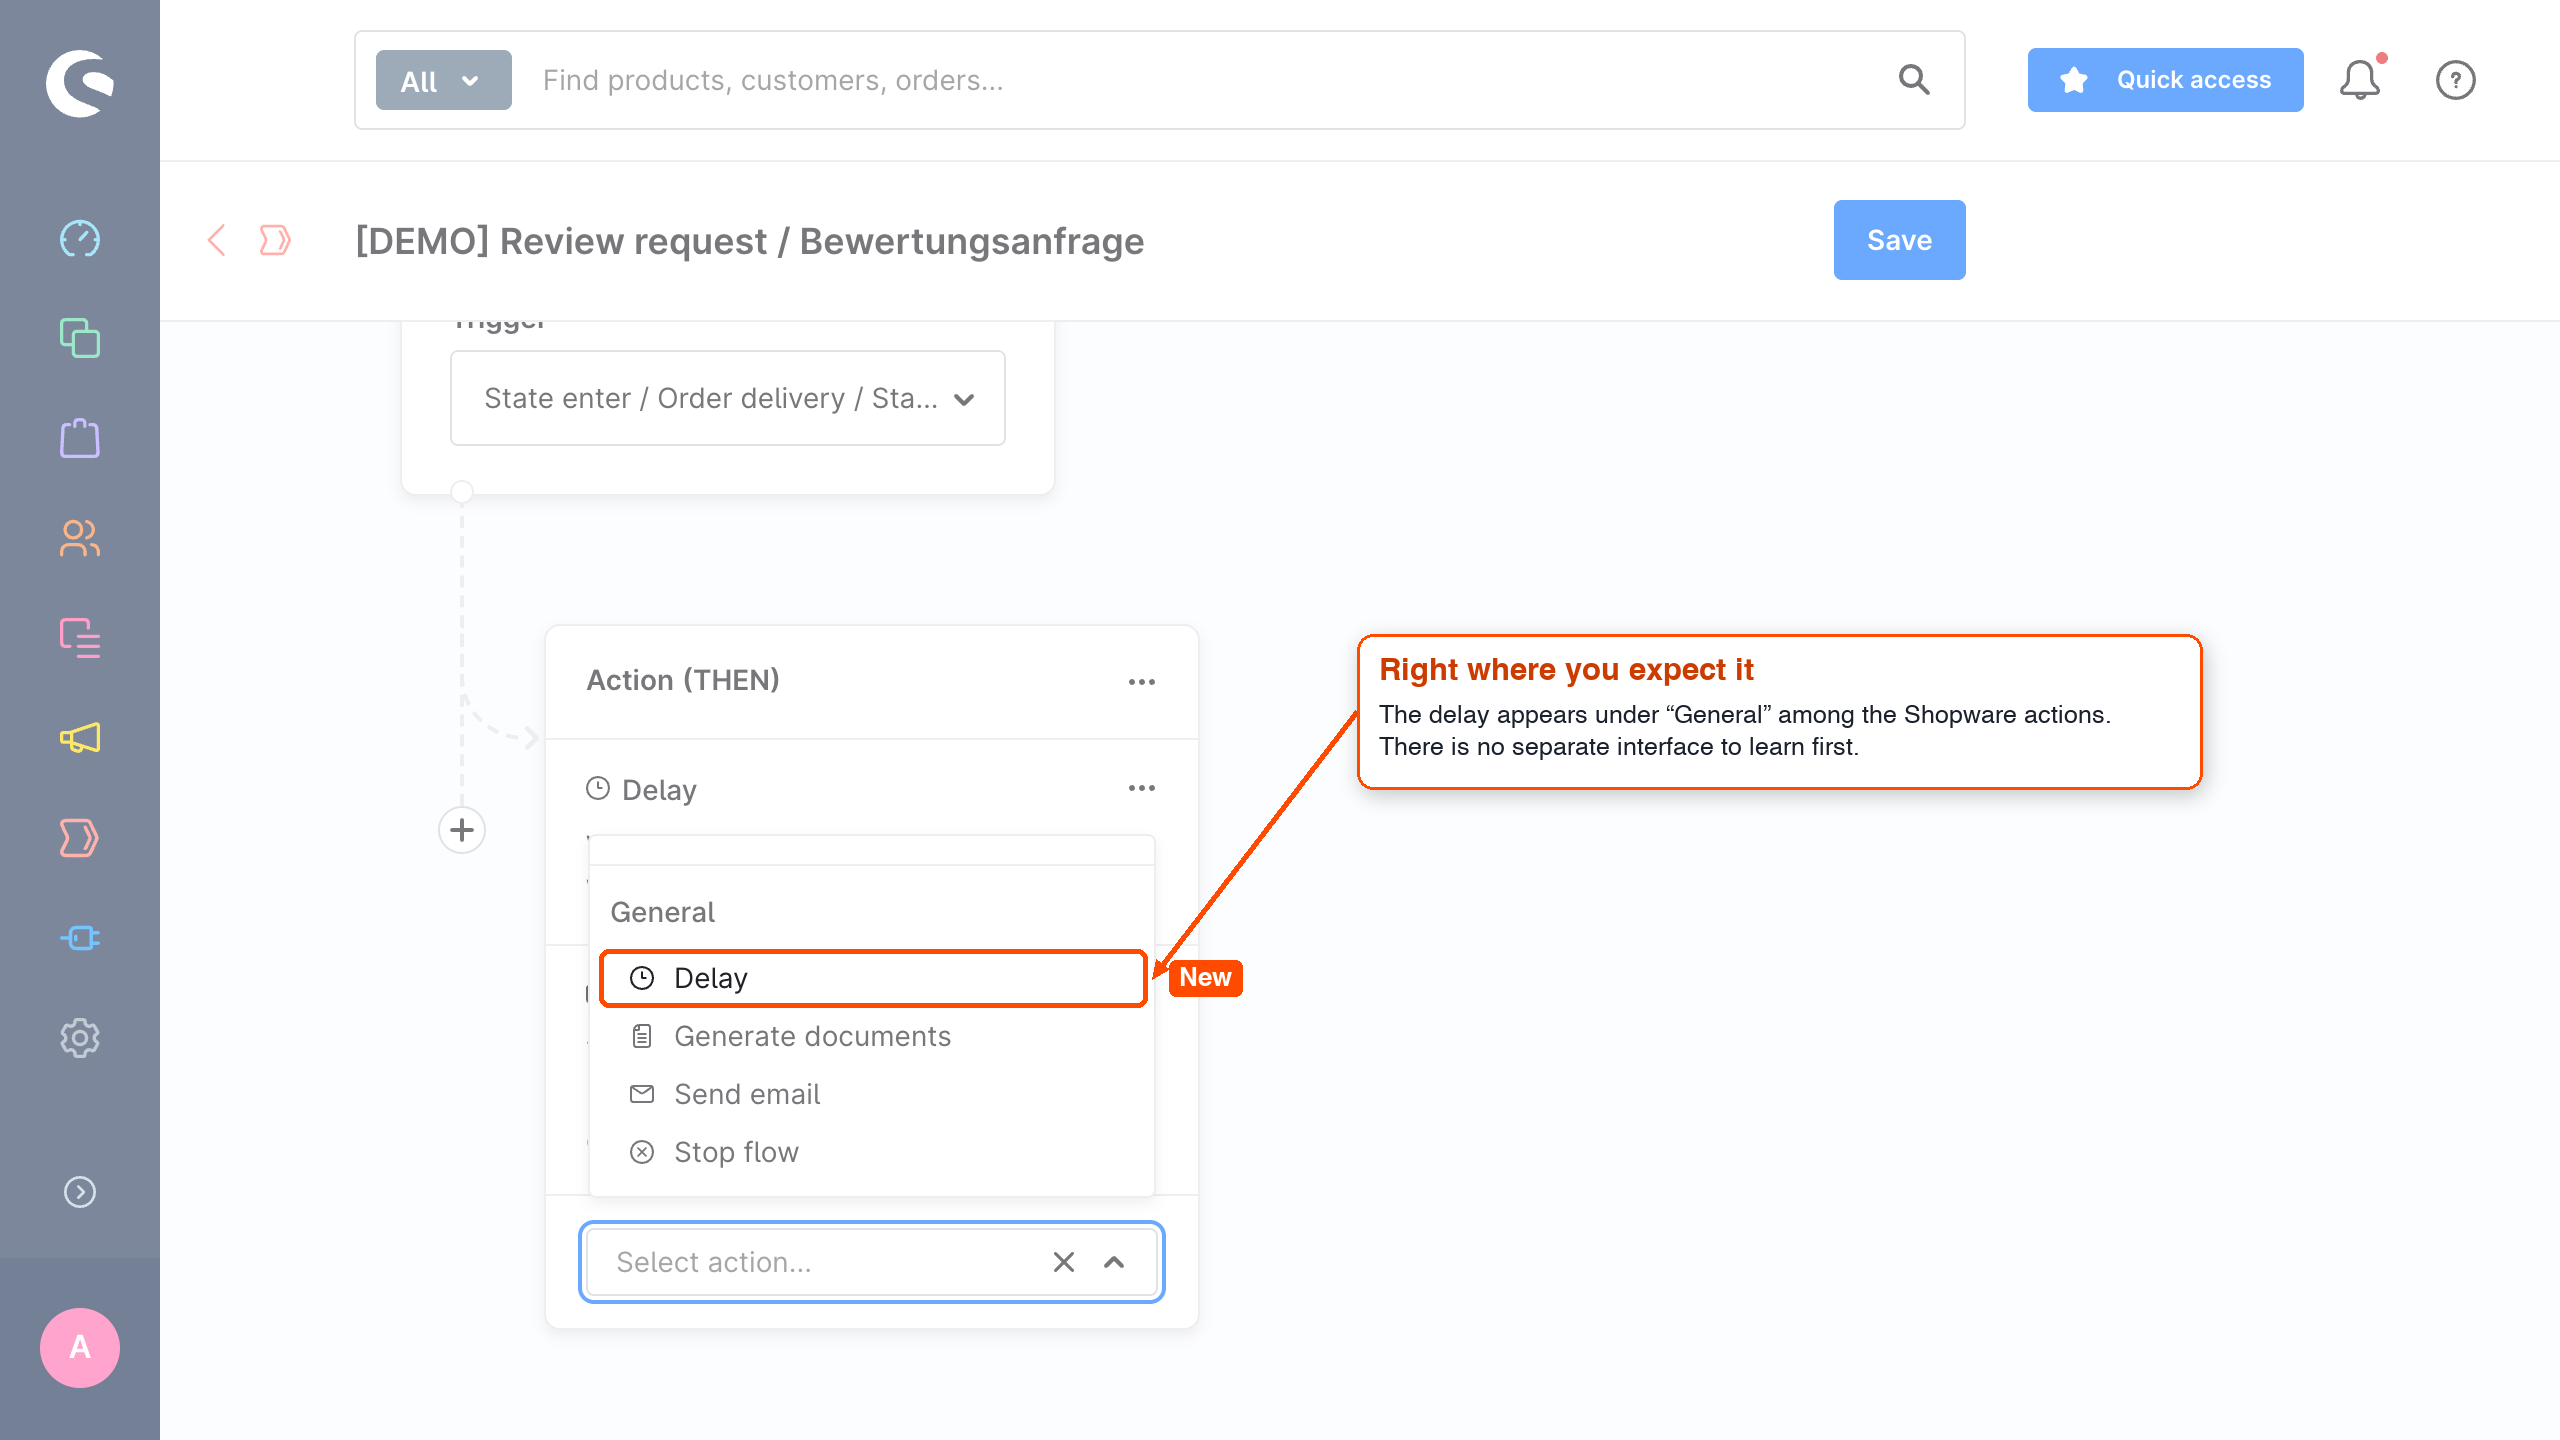Click the Action (THEN) heading
This screenshot has width=2560, height=1440.
coord(683,680)
